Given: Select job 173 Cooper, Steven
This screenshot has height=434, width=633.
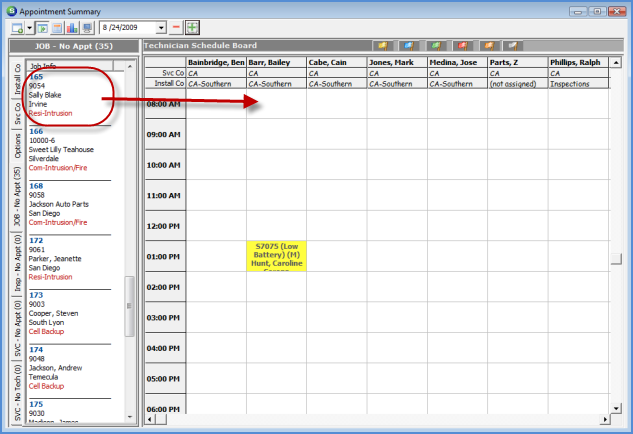Looking at the screenshot, I should (69, 313).
